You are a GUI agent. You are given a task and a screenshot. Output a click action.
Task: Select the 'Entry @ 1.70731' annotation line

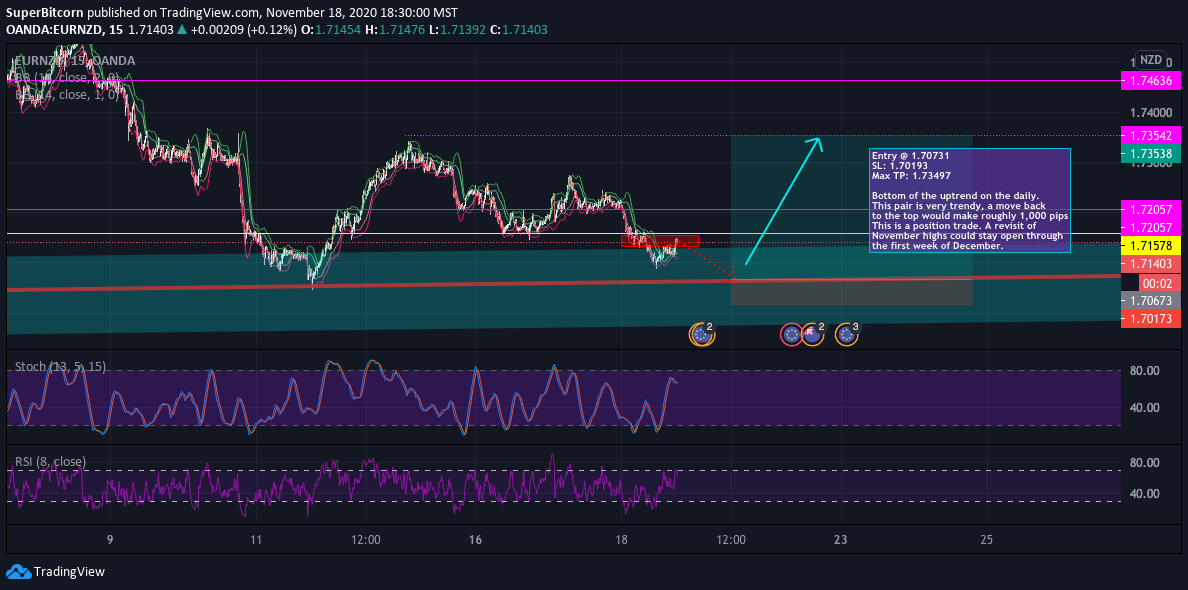tap(910, 155)
